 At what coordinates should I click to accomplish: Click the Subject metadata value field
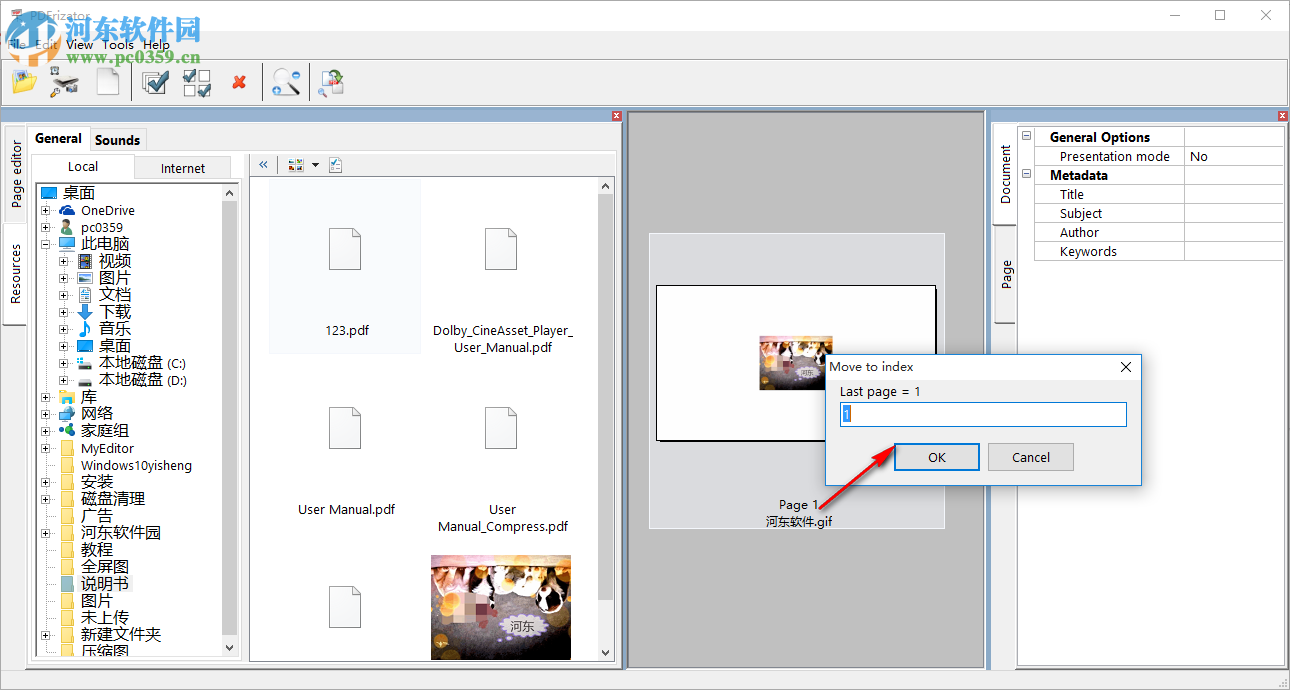tap(1234, 213)
